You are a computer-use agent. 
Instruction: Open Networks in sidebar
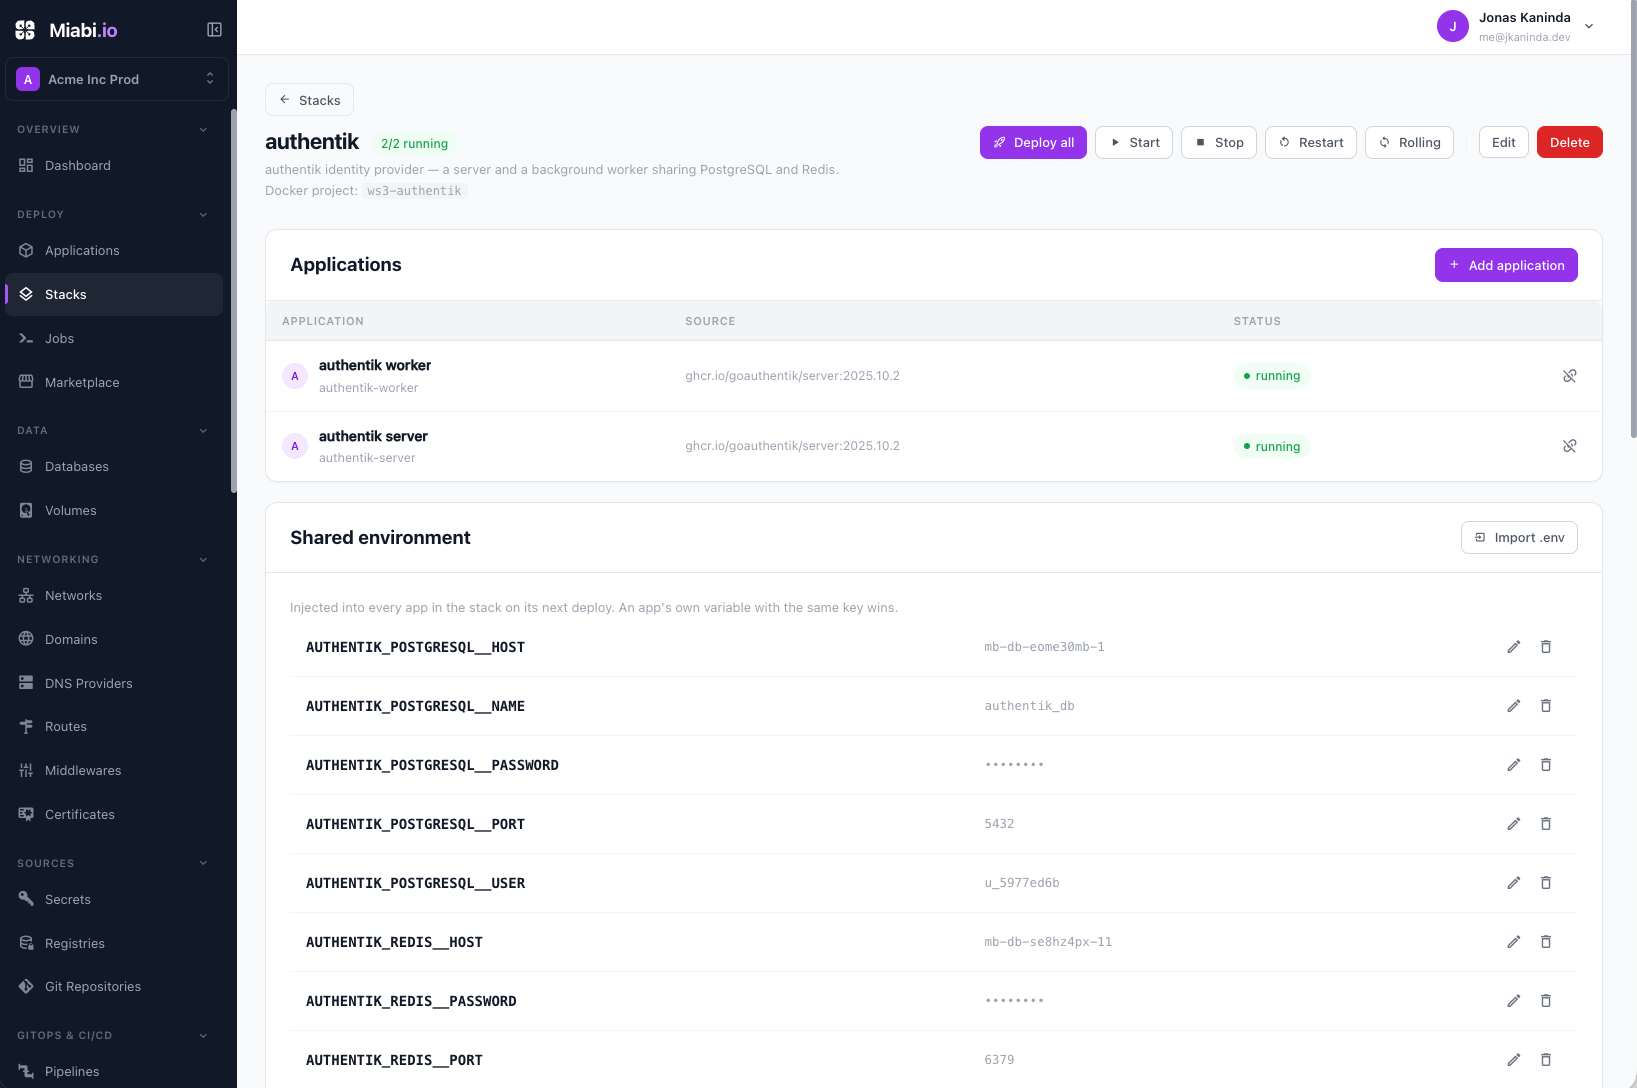114,596
